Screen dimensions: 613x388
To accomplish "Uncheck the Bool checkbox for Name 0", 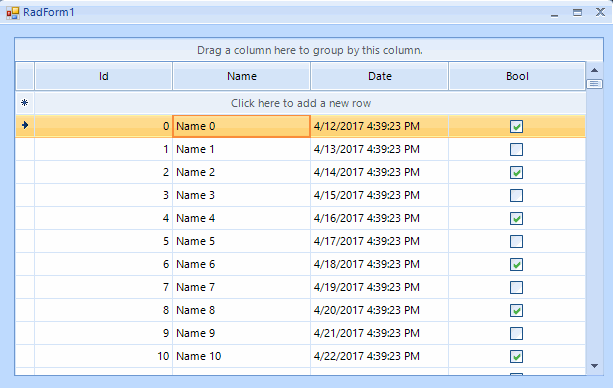I will [516, 126].
